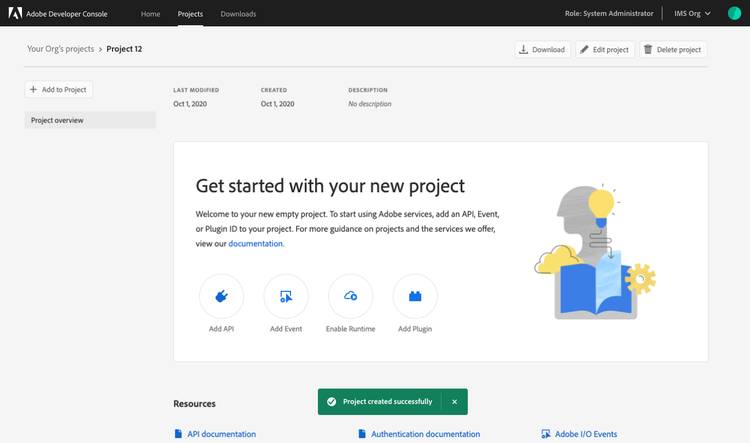Click the Delete project button
The width and height of the screenshot is (750, 443).
click(x=672, y=49)
